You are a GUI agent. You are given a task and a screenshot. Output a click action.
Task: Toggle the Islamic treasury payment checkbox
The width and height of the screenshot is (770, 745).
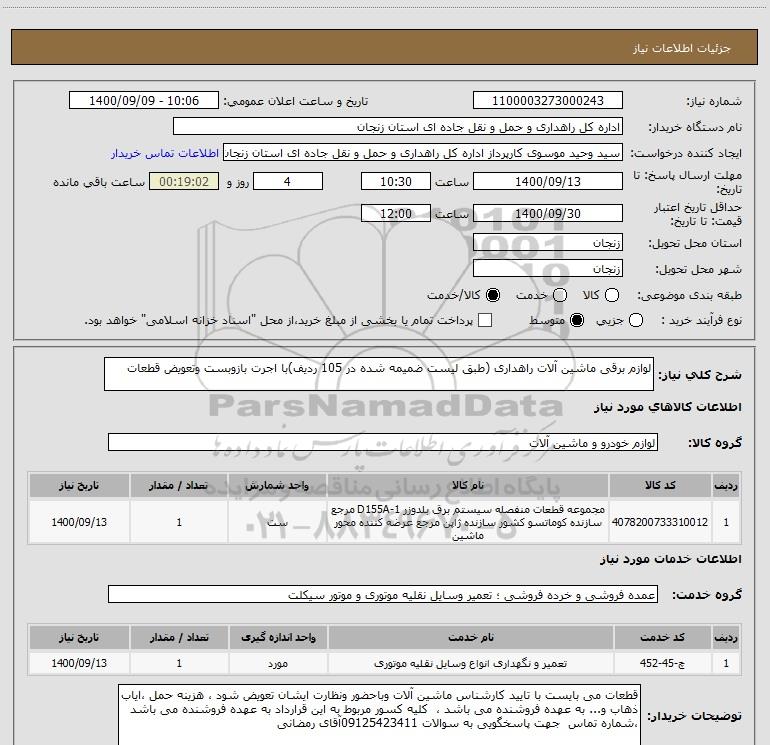(485, 321)
